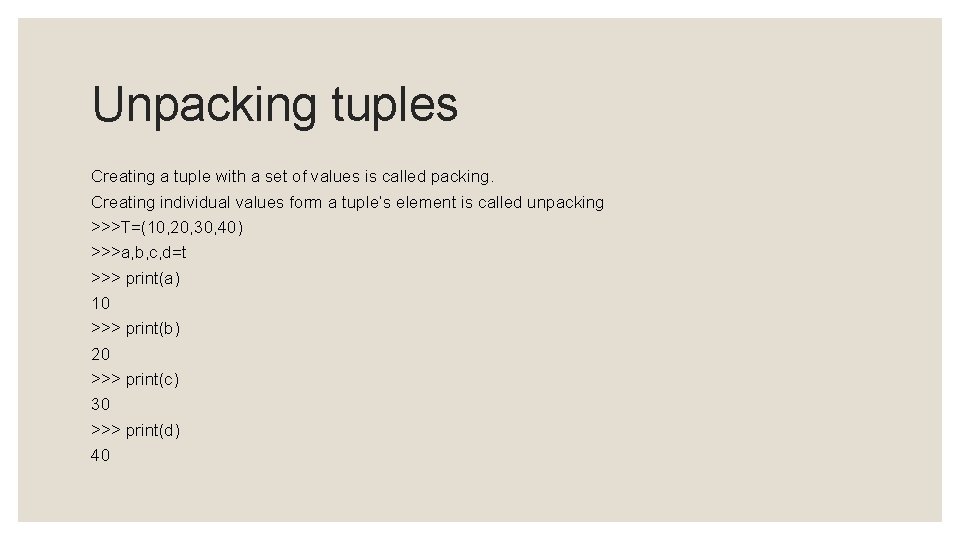Screen dimensions: 960x540
Task: Click the output value 40
Action: tap(100, 456)
